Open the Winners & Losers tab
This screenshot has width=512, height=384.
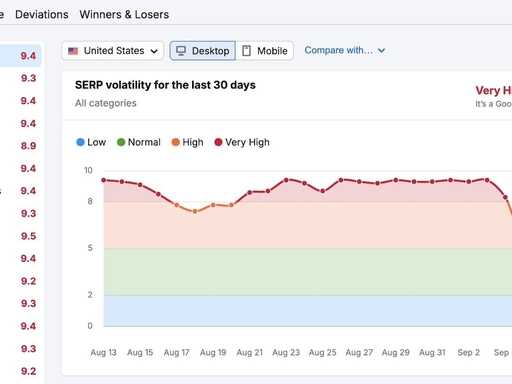click(x=124, y=15)
